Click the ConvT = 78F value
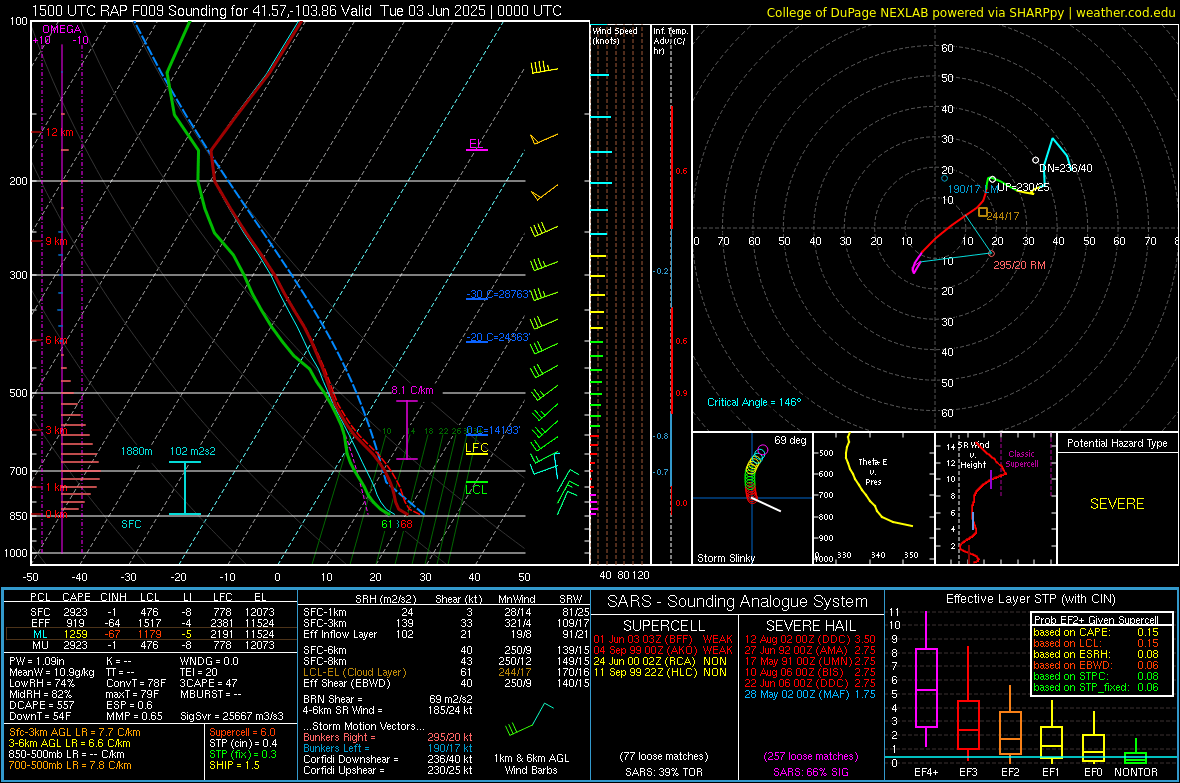The image size is (1180, 783). click(x=135, y=683)
